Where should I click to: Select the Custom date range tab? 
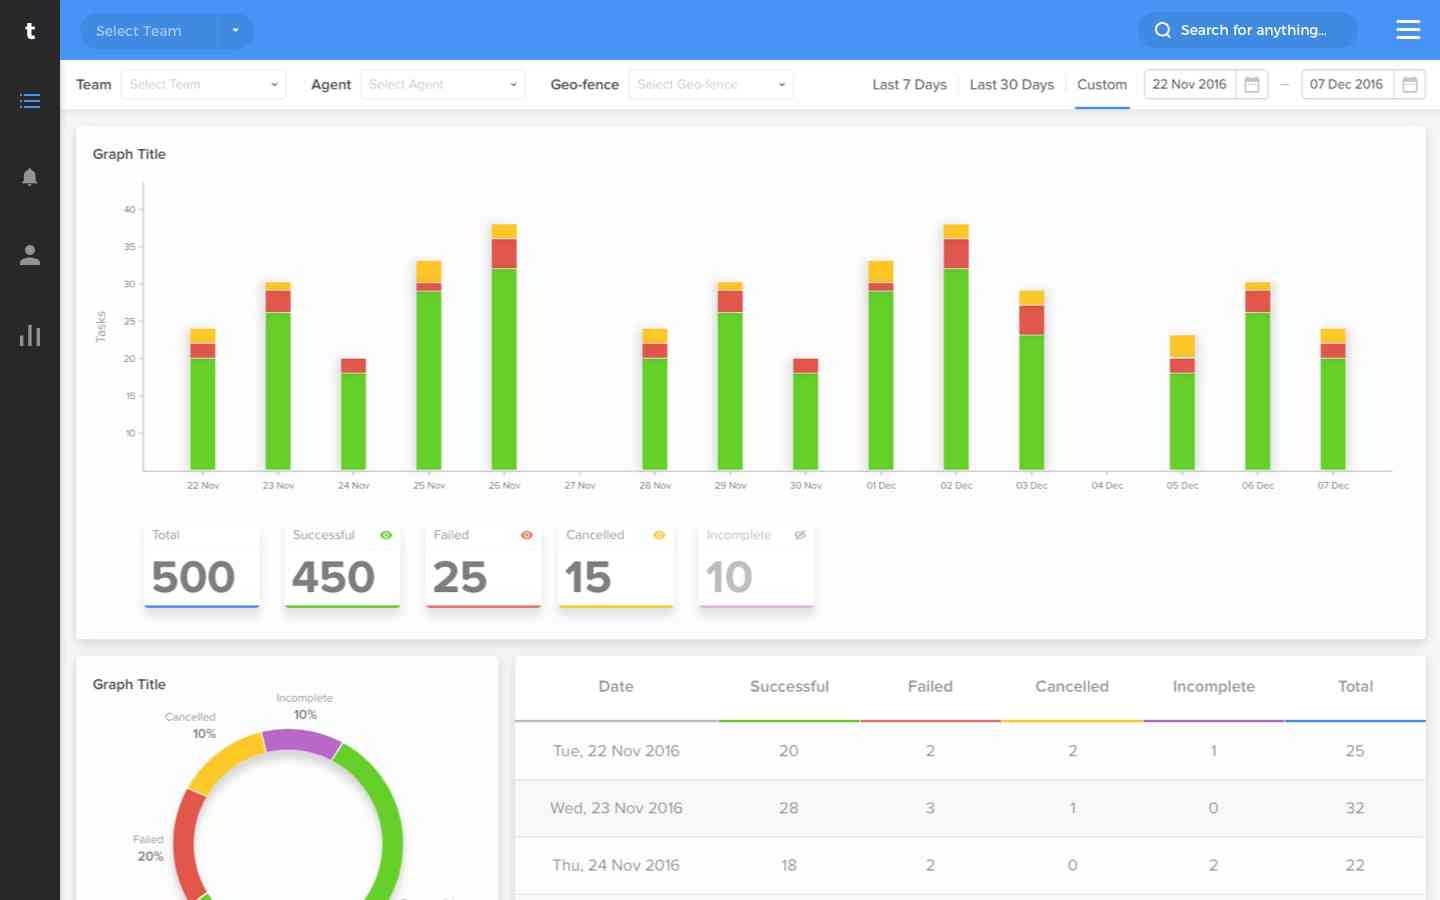1102,85
